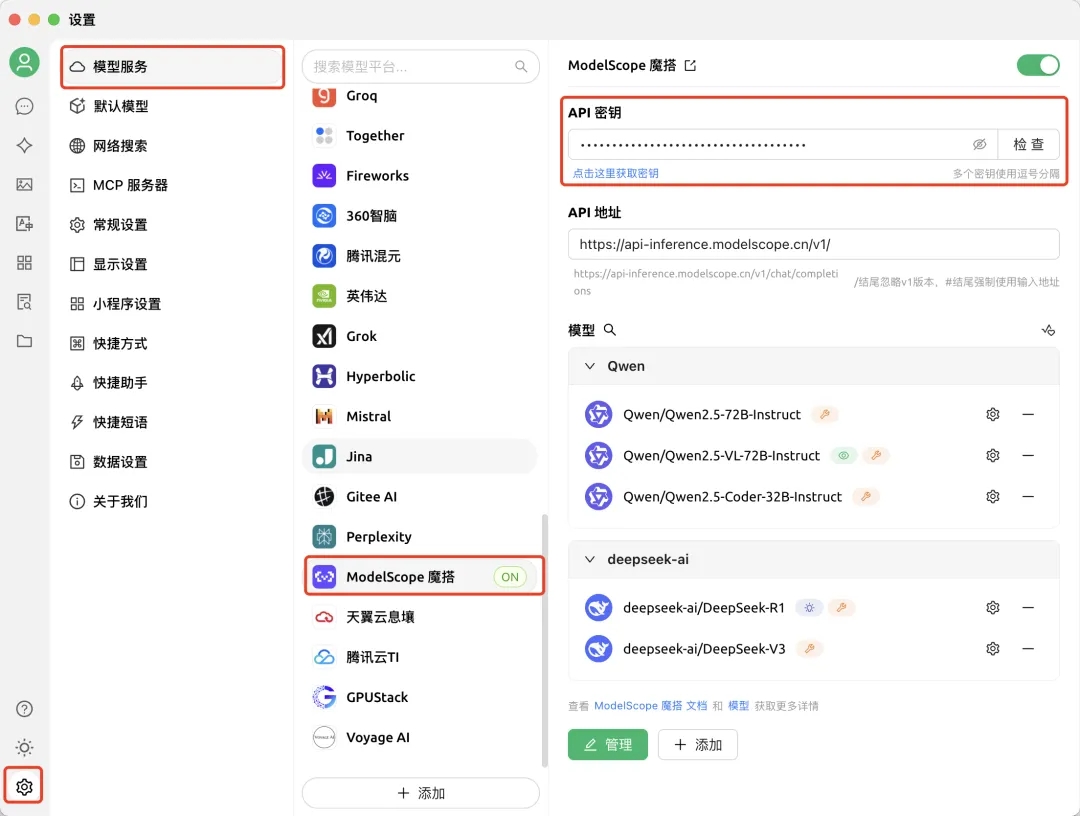Focus the API 密钥 password field
The width and height of the screenshot is (1080, 816).
768,145
